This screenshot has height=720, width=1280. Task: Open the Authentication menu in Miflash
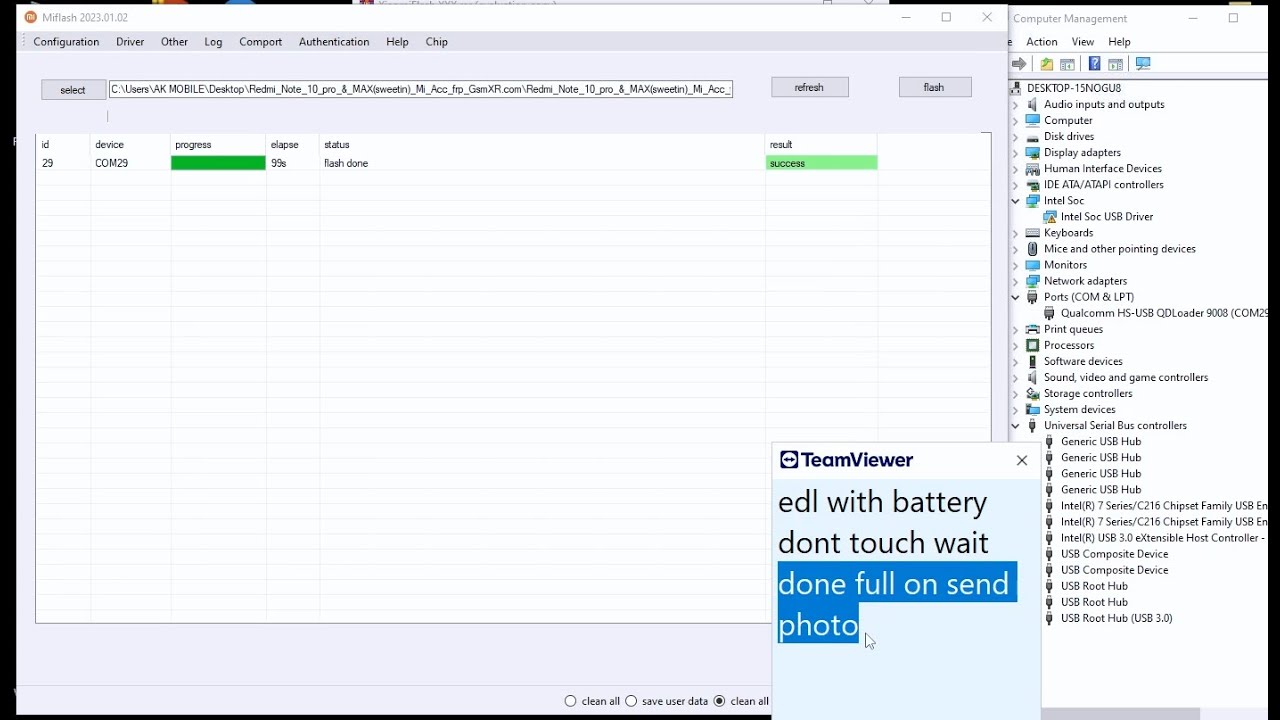(334, 42)
